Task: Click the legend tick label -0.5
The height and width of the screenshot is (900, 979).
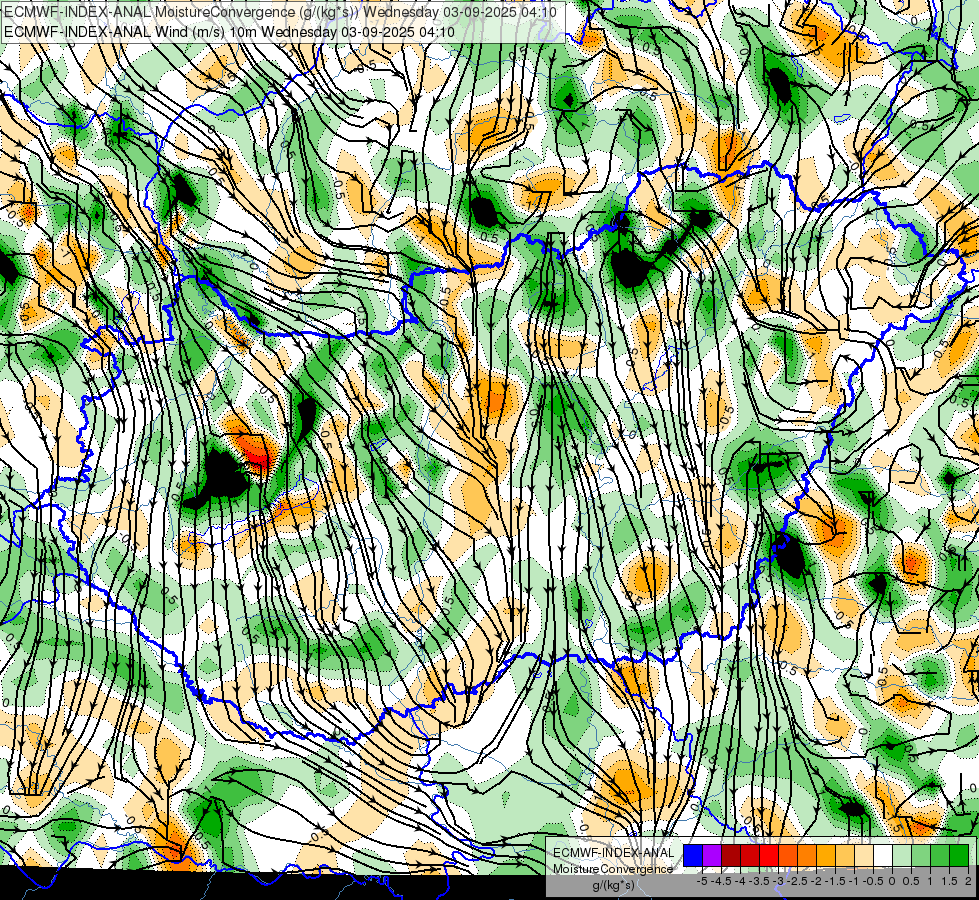Action: tap(872, 881)
